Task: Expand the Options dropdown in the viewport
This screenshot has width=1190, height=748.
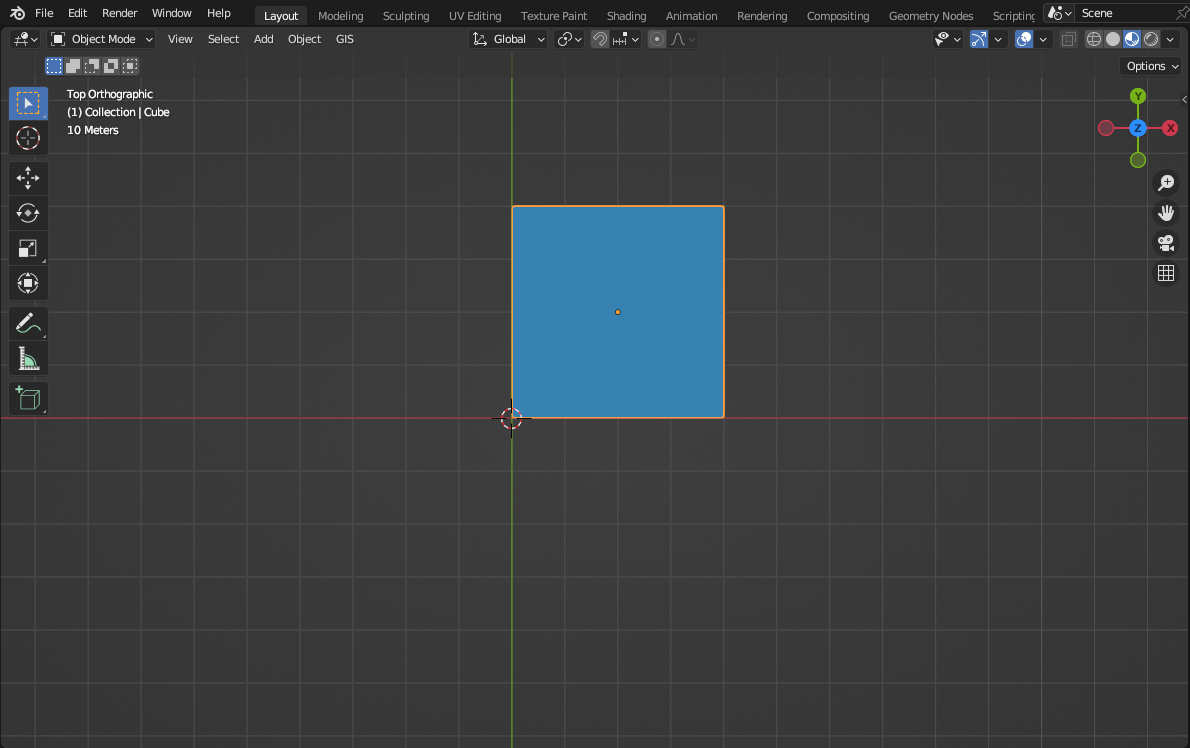Action: (1150, 65)
